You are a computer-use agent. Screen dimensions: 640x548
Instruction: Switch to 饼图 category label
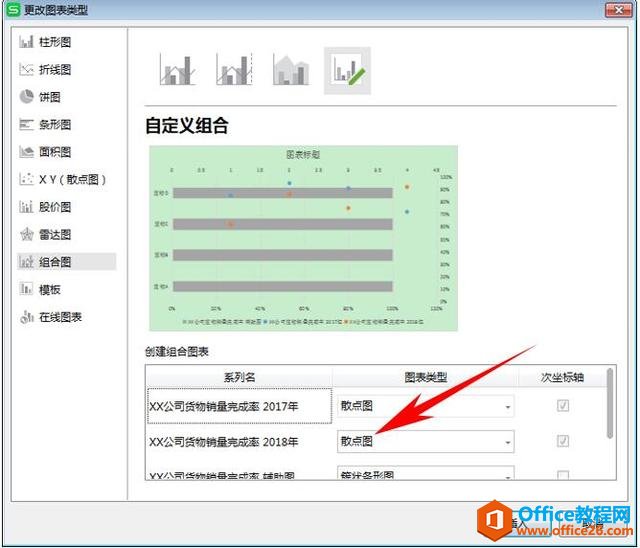50,97
